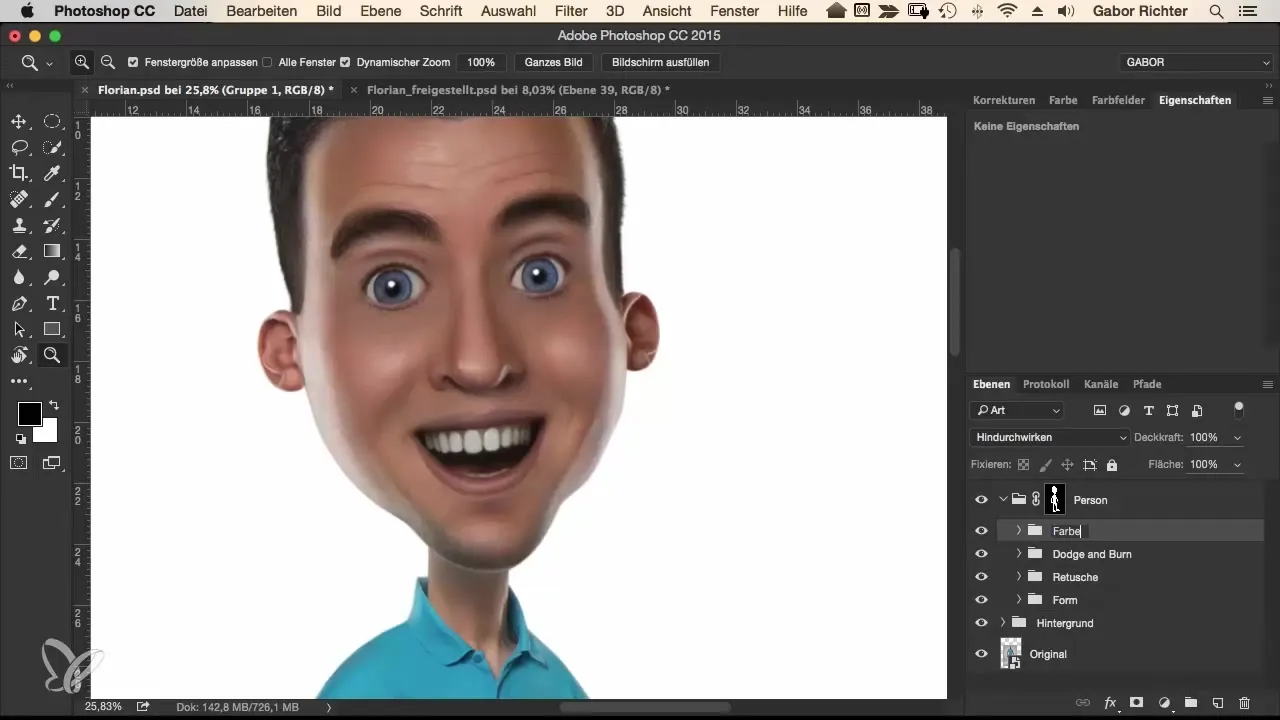Add layer style fx icon
1280x720 pixels.
tap(1110, 703)
